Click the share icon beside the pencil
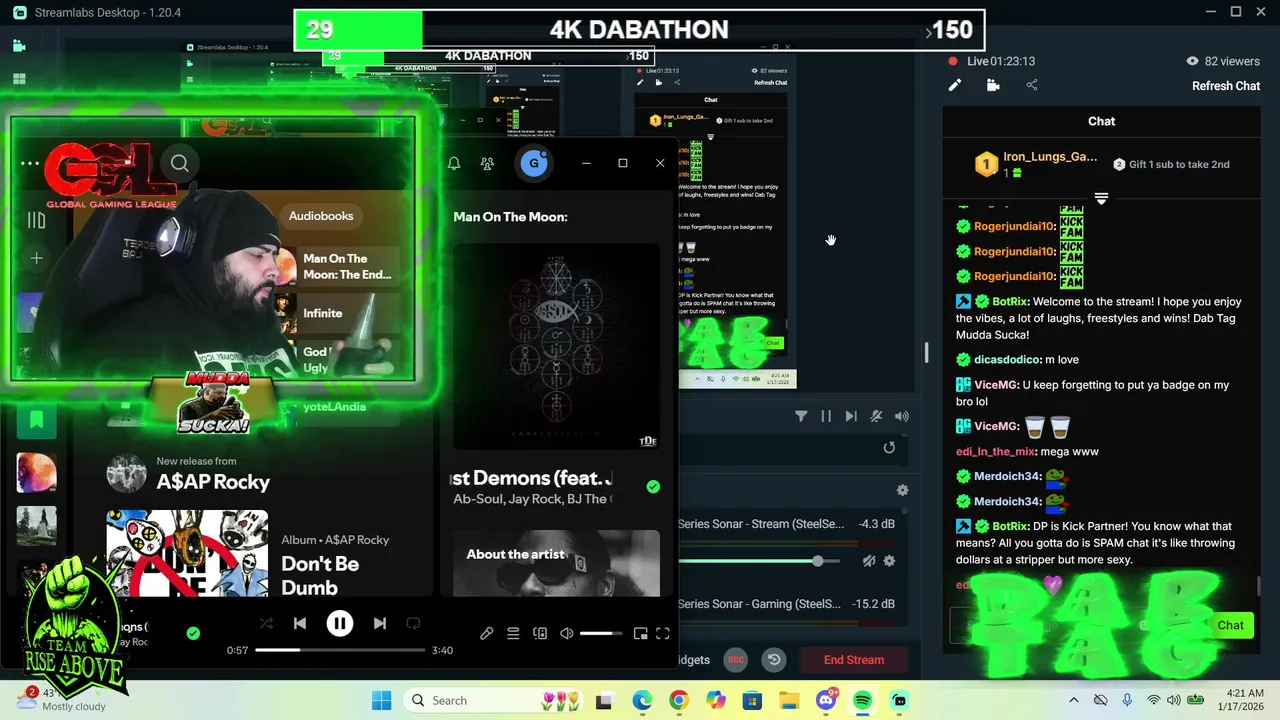The height and width of the screenshot is (720, 1280). (1032, 85)
